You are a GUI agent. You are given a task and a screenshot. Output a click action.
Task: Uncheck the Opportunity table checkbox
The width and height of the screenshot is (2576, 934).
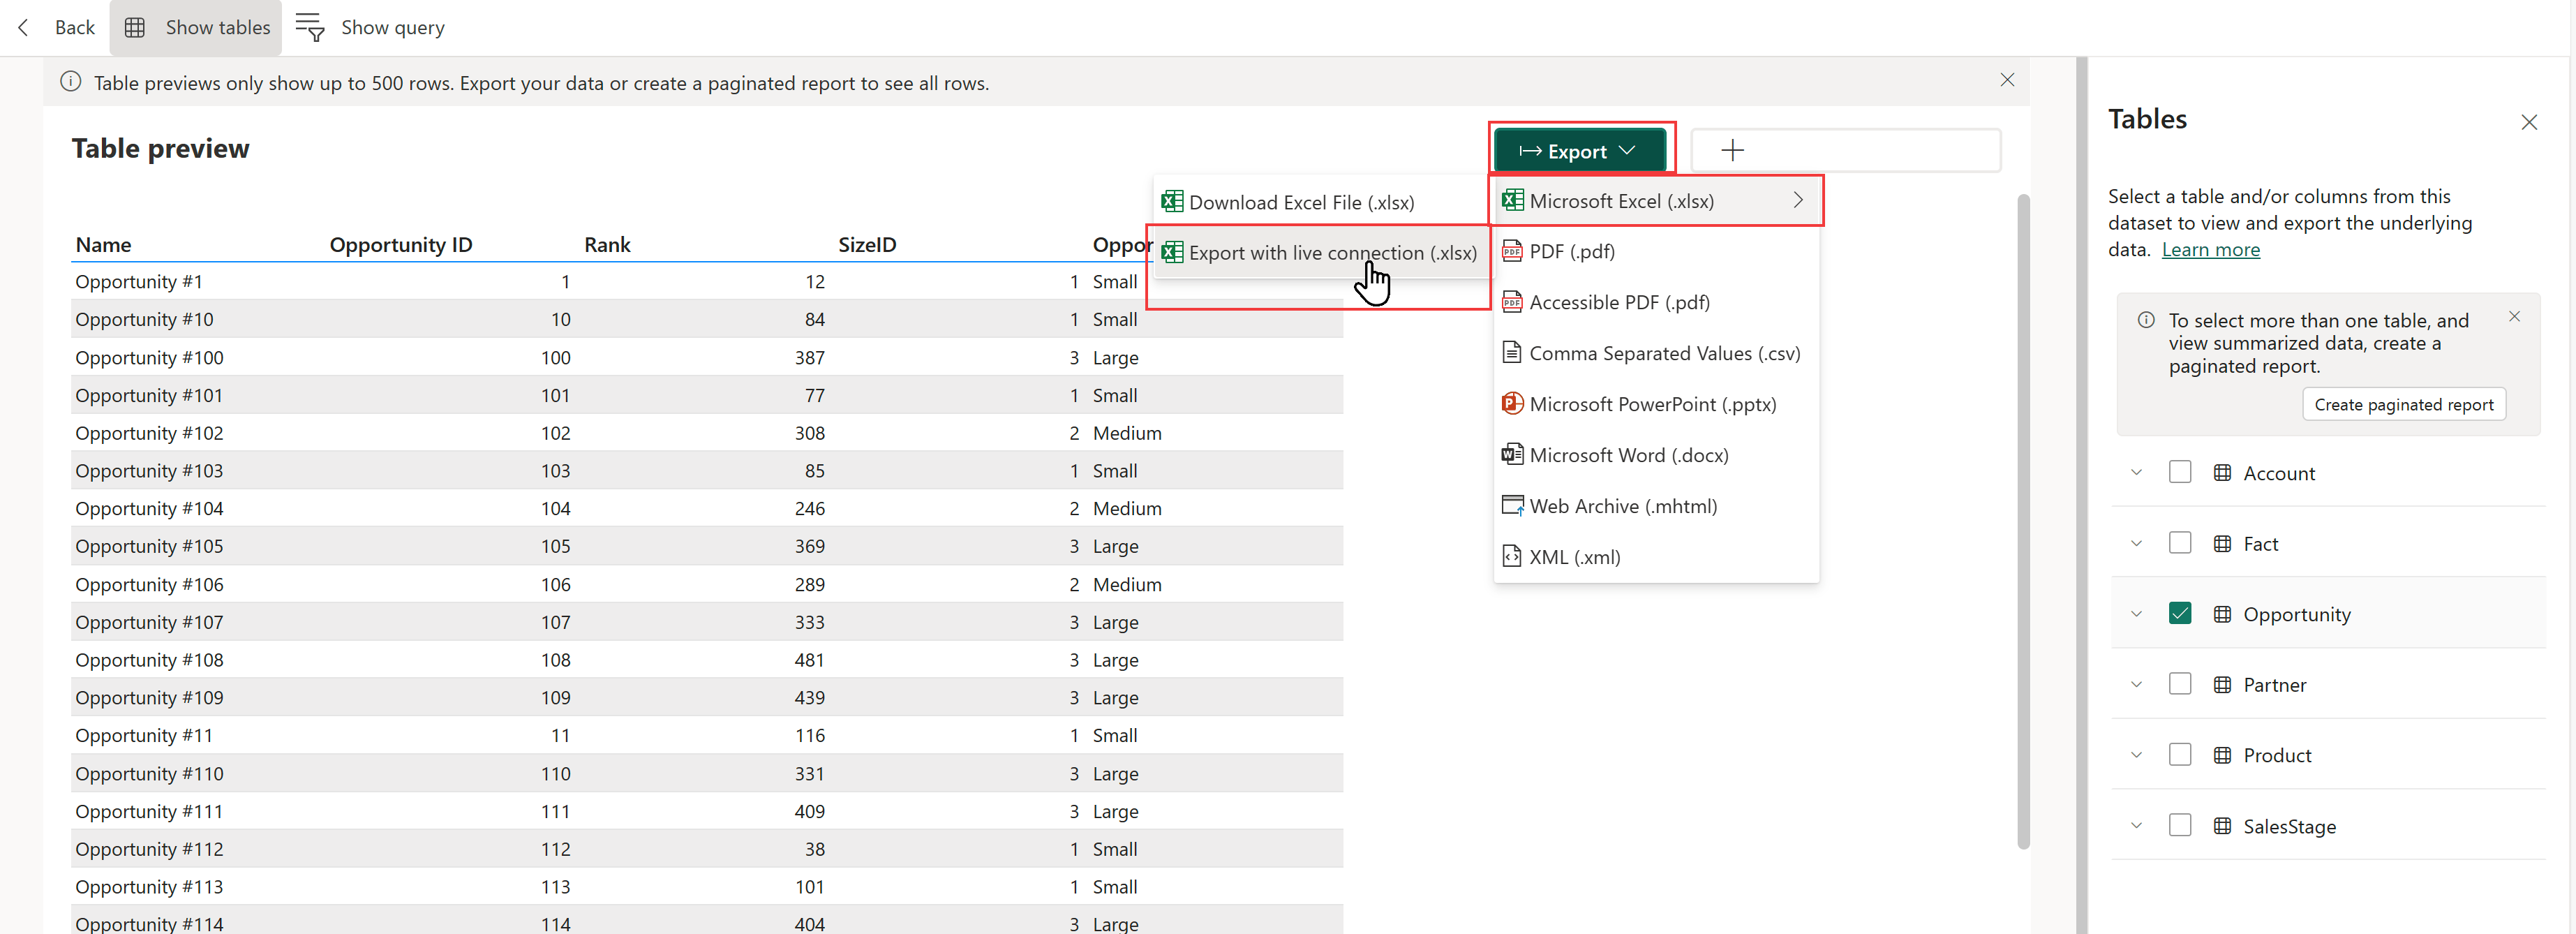point(2181,613)
